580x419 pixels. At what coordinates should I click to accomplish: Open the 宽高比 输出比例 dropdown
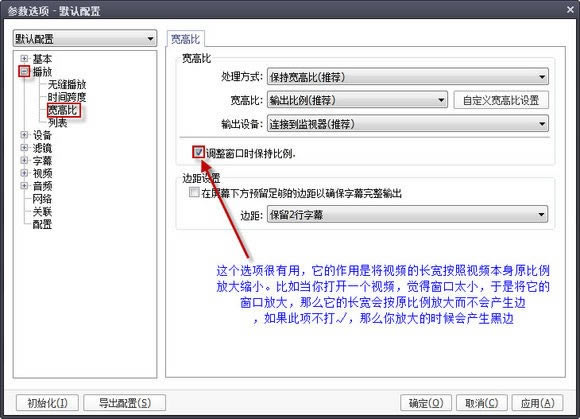(357, 100)
